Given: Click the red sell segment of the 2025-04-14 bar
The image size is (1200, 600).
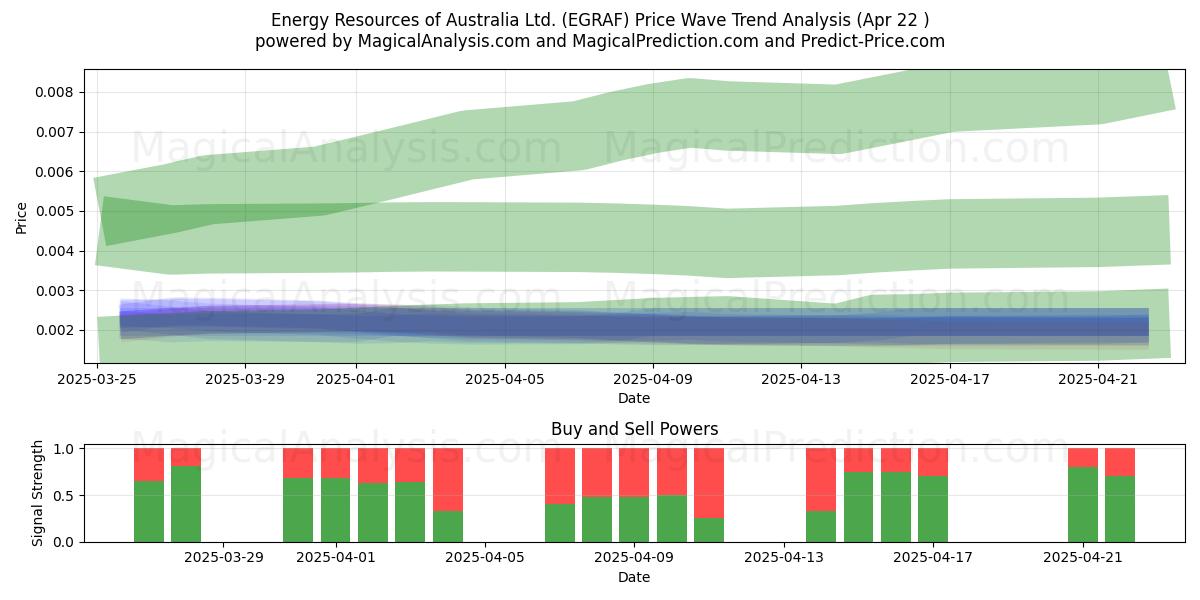Looking at the screenshot, I should coord(821,480).
